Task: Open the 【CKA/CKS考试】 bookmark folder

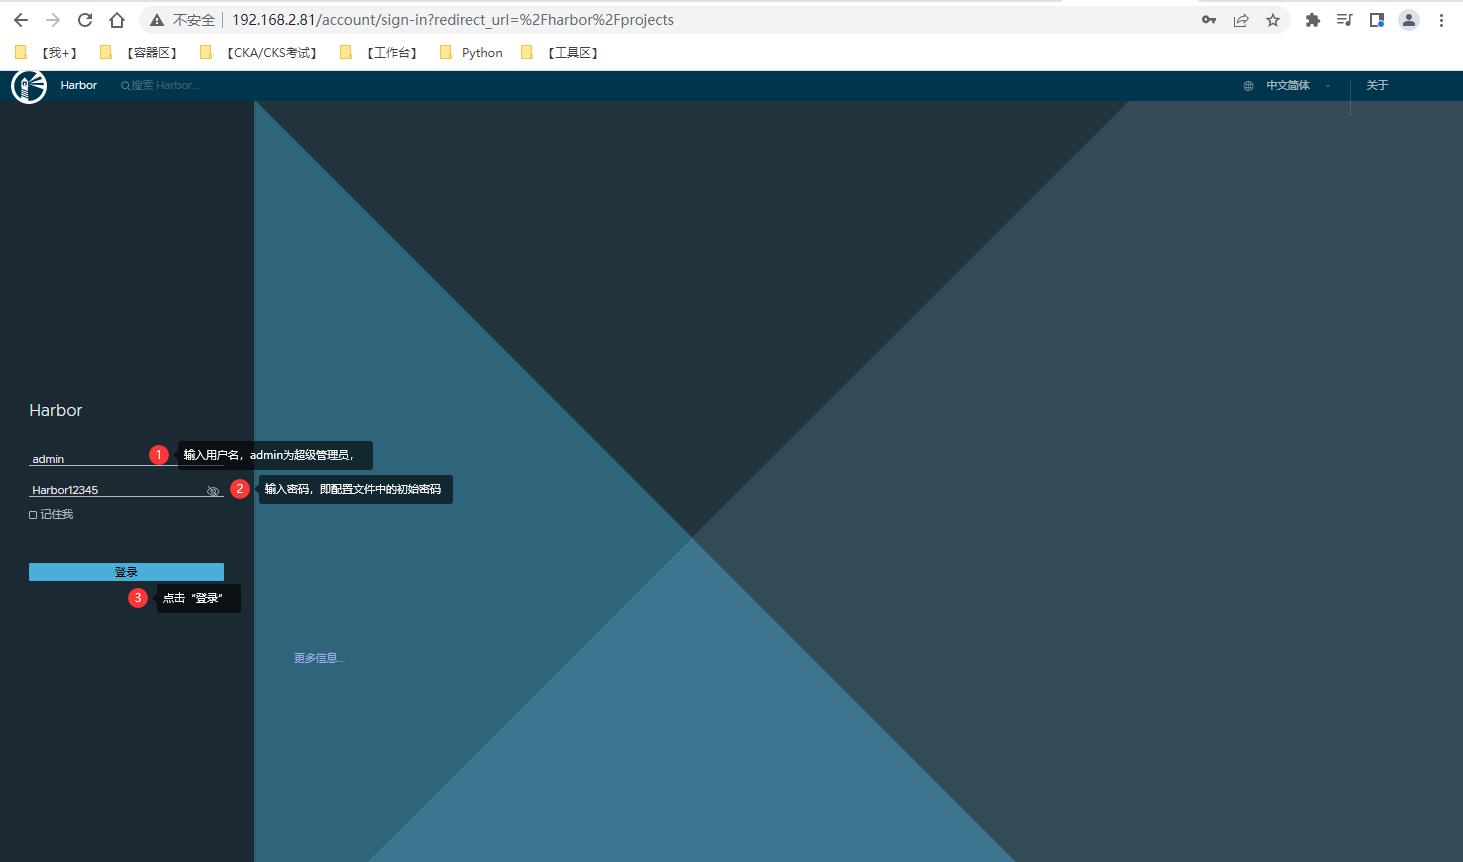Action: pyautogui.click(x=260, y=53)
